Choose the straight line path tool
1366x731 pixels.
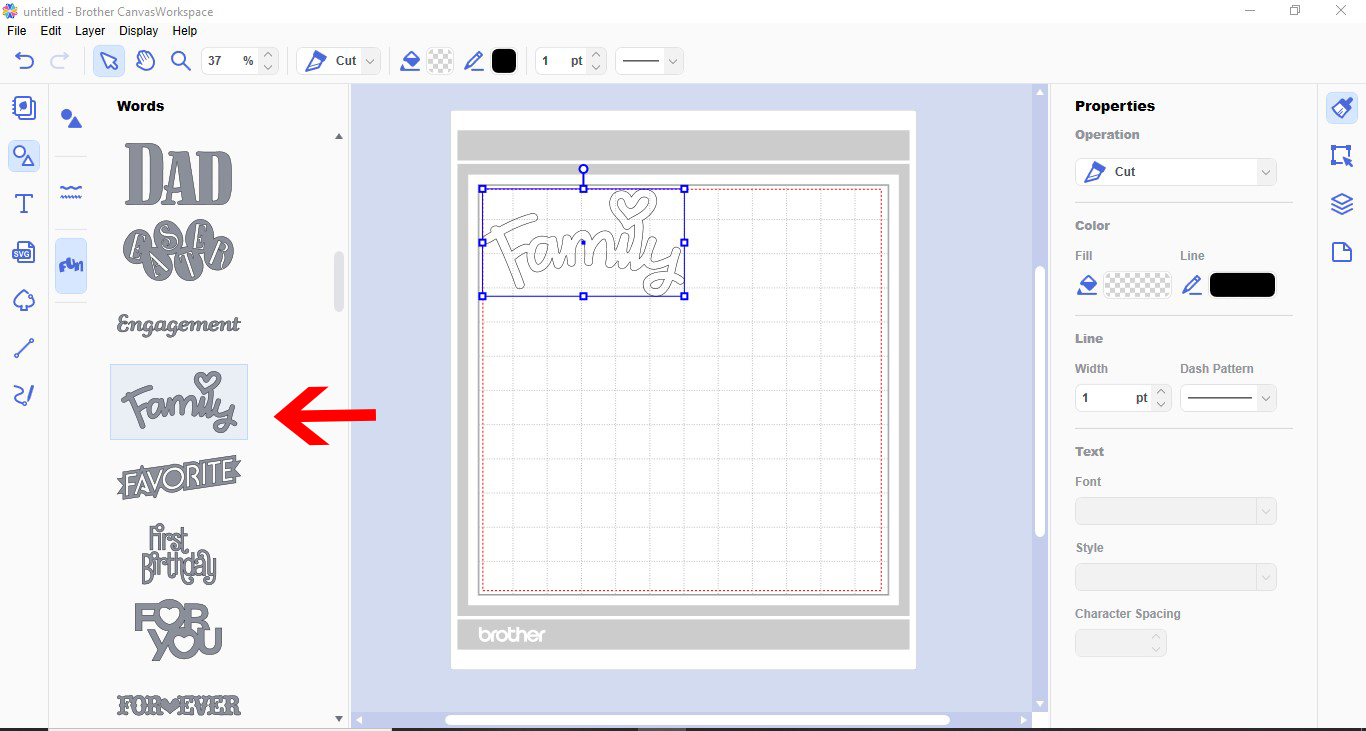[x=24, y=348]
